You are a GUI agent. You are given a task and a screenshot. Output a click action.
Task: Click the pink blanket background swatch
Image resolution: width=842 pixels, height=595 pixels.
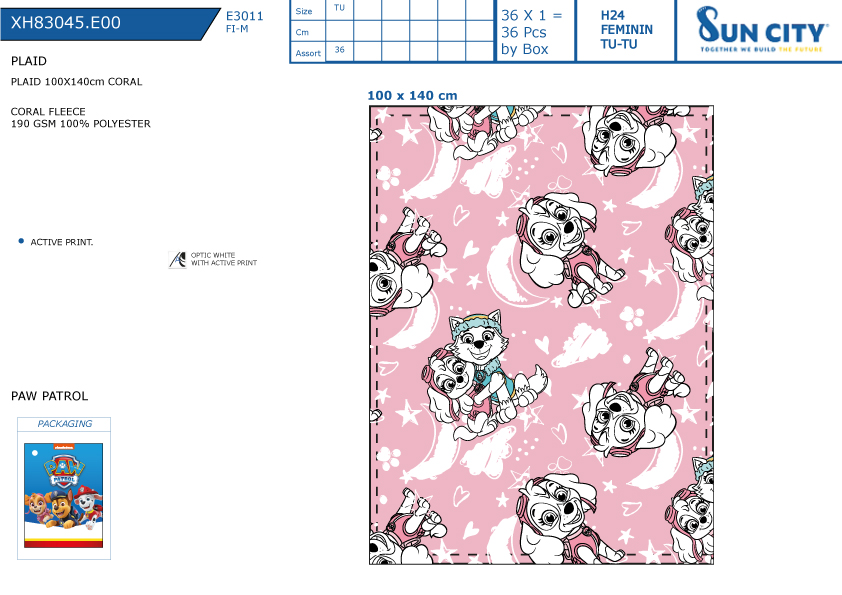[541, 335]
